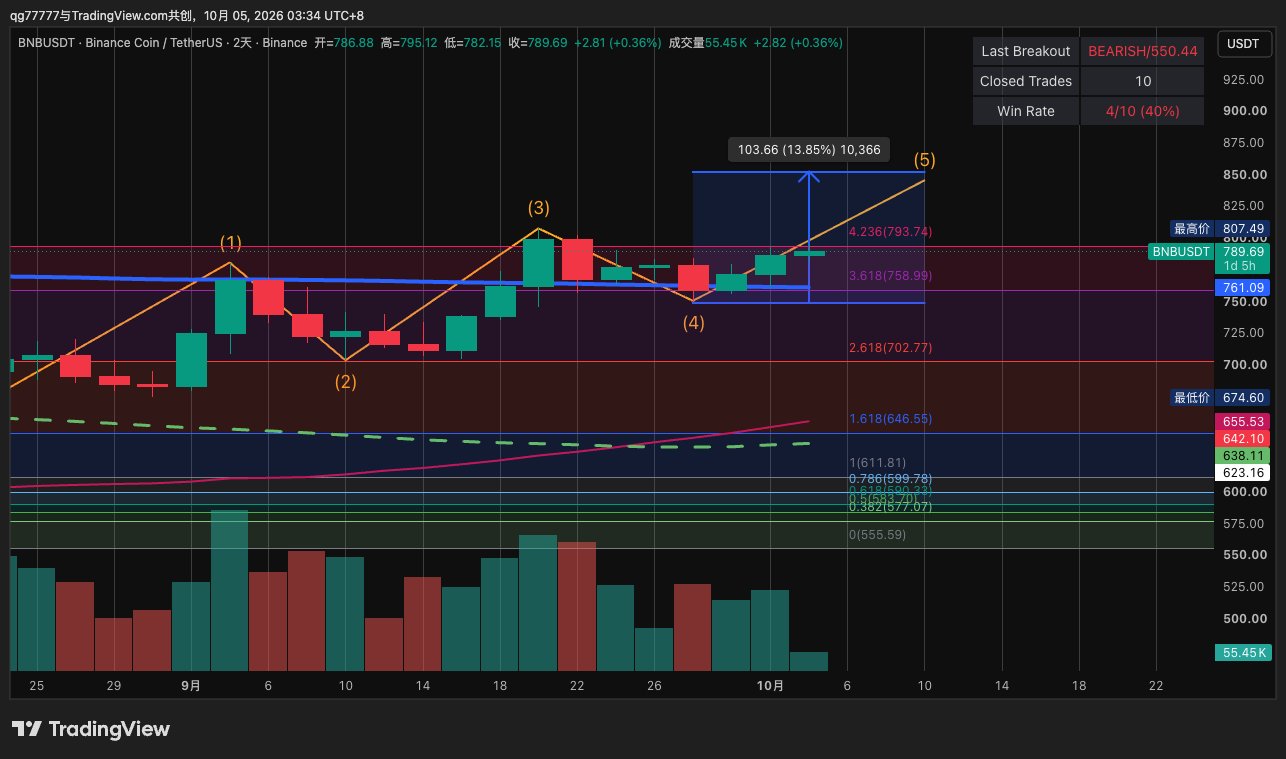Click the 655.53 price tag on axis
1286x759 pixels.
[x=1243, y=421]
